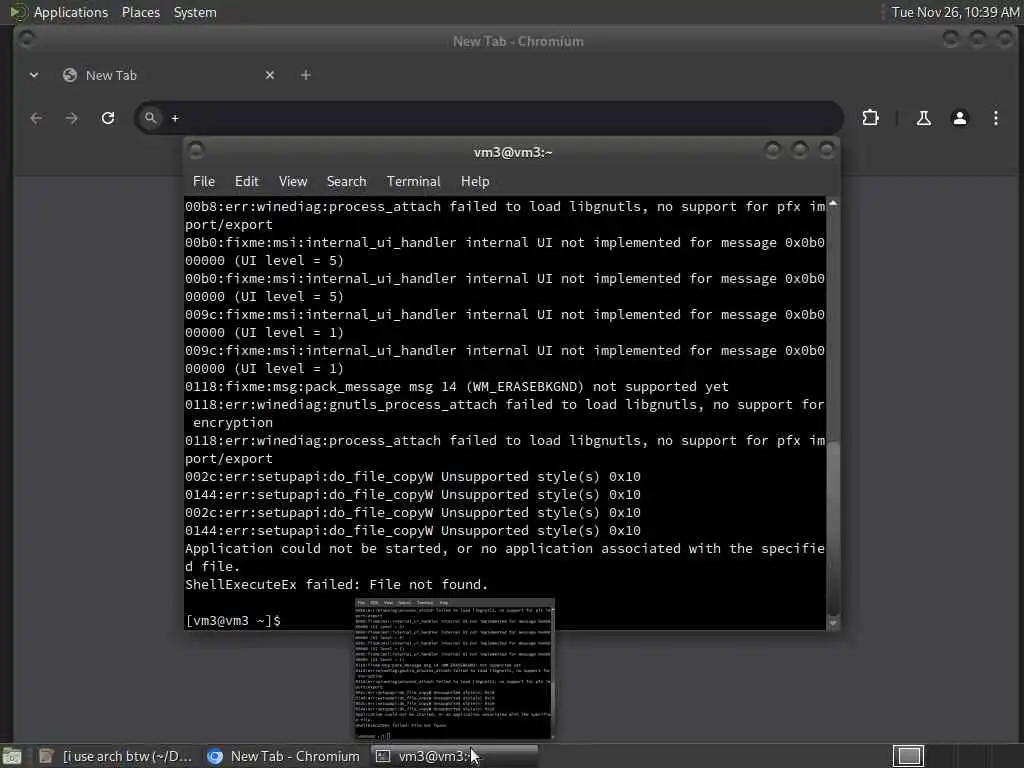Open the Applications menu in top panel
Viewport: 1024px width, 768px height.
71,12
